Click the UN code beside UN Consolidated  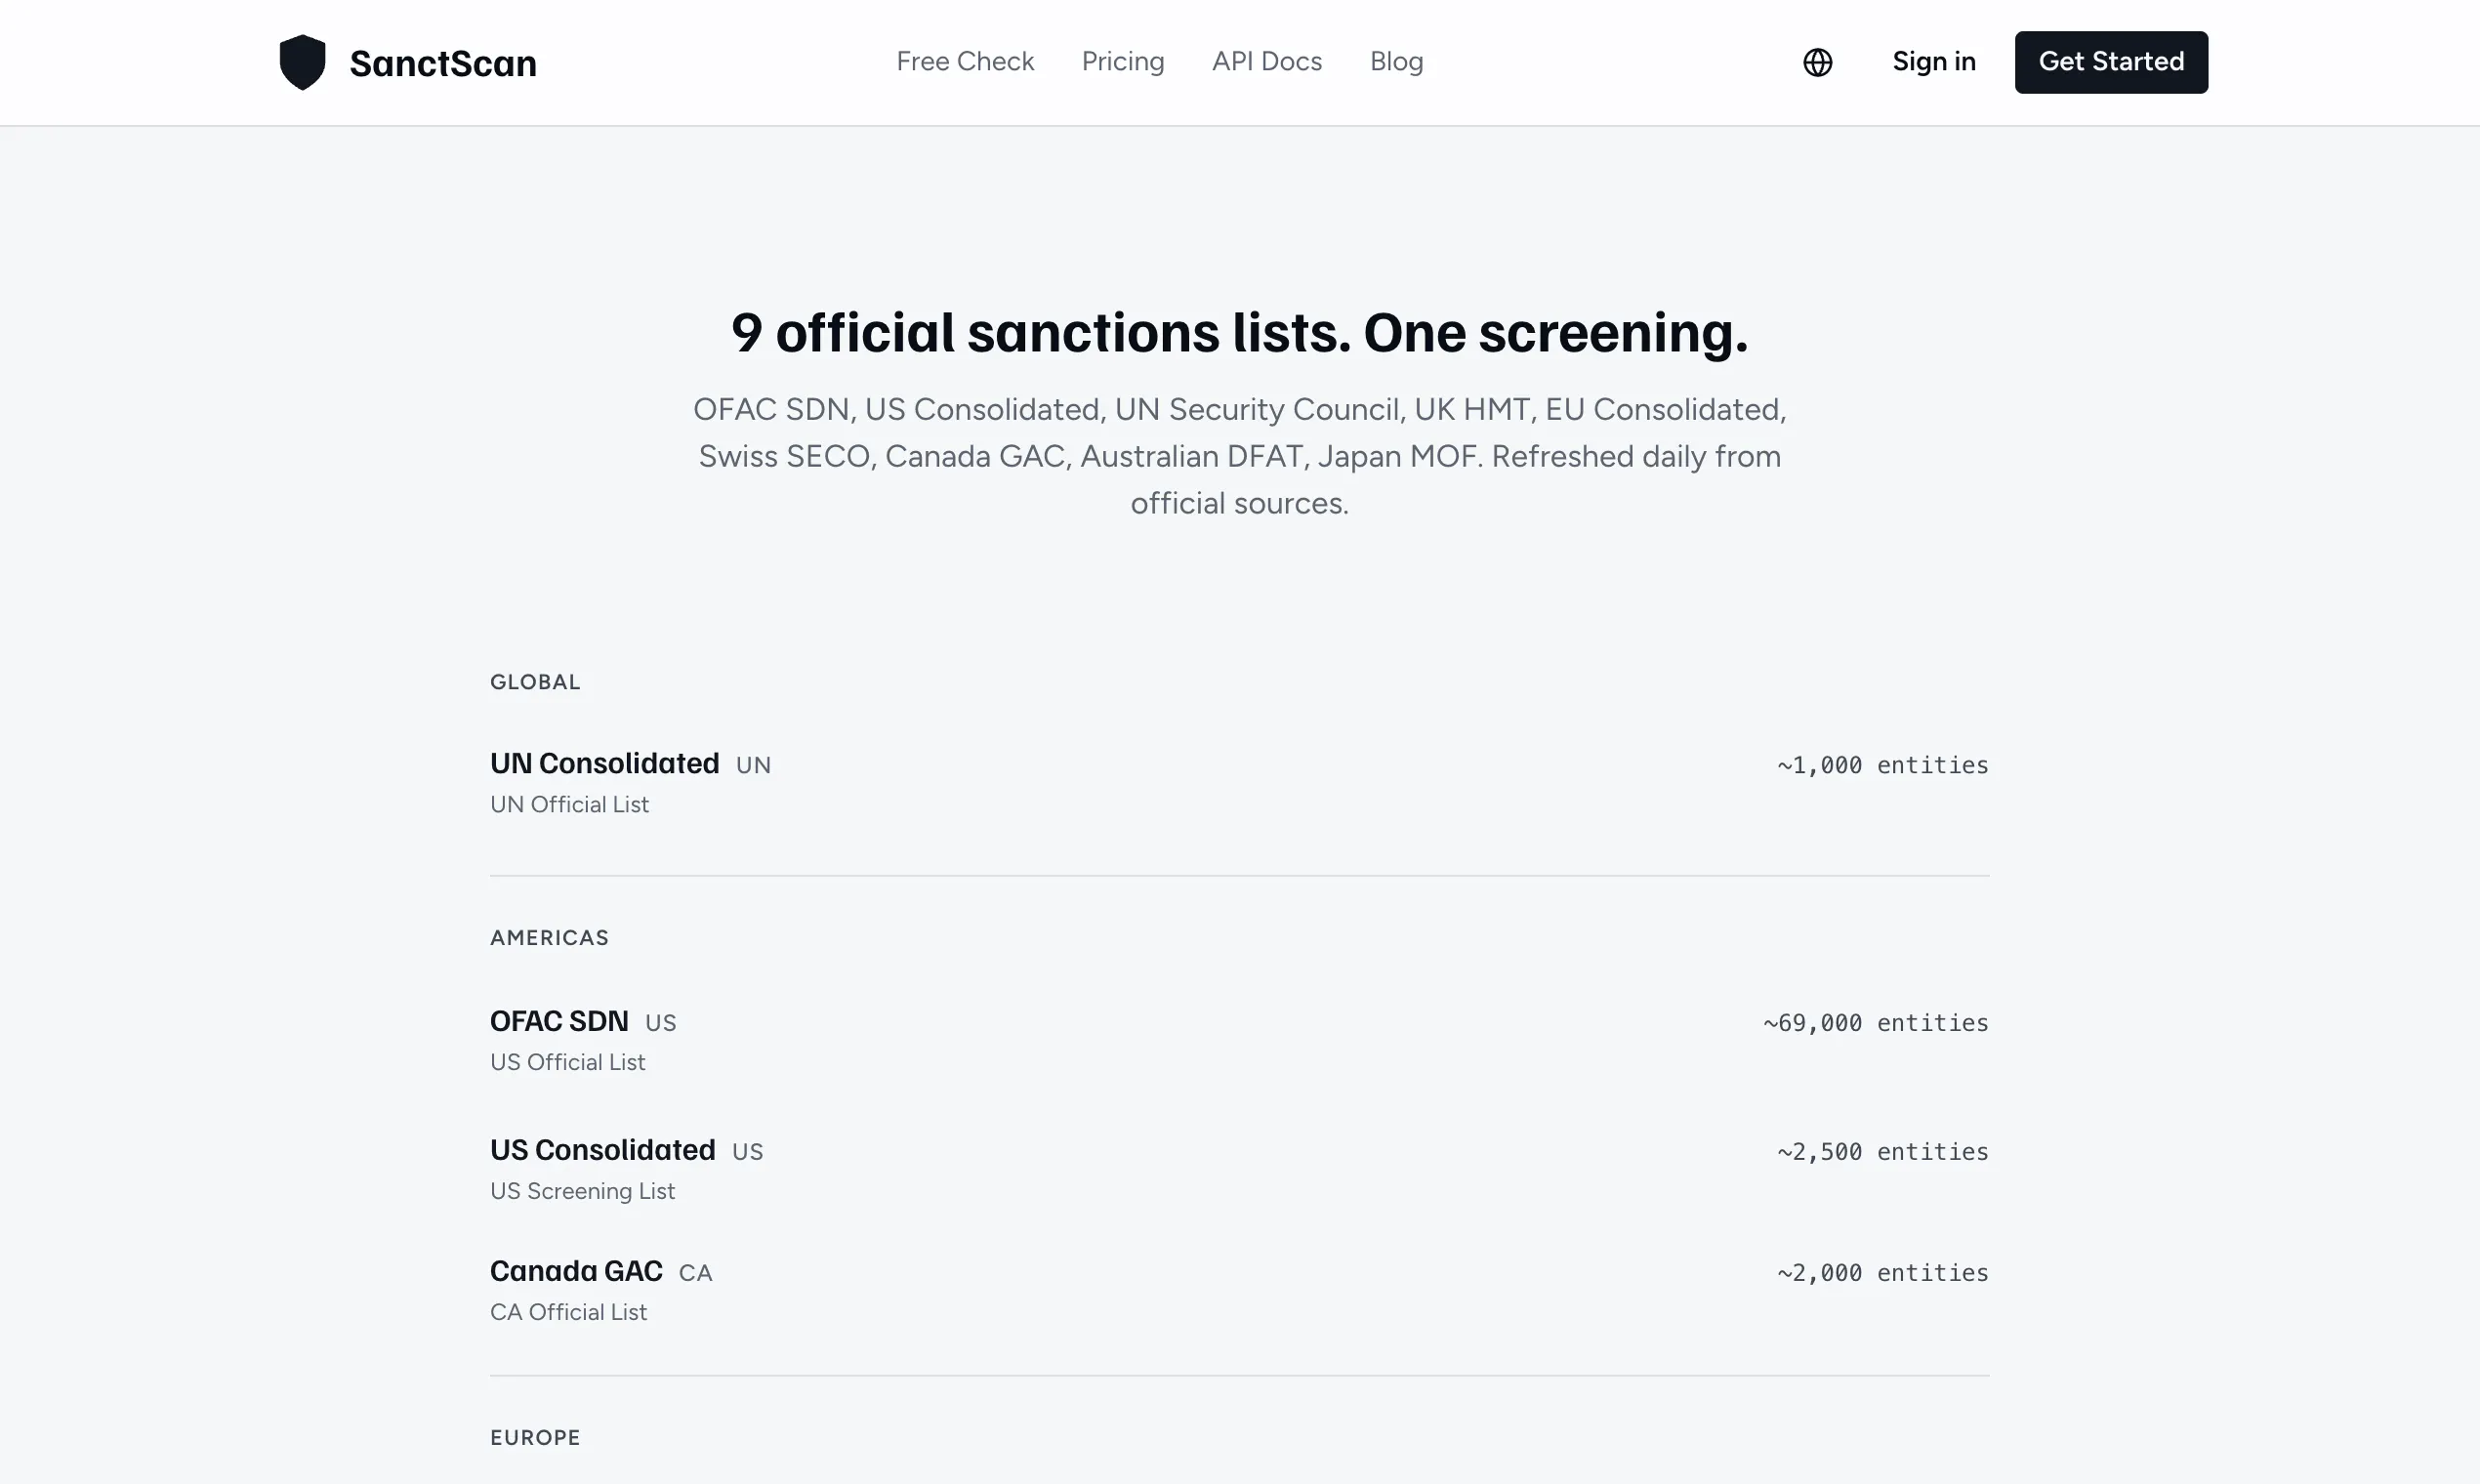click(x=753, y=765)
